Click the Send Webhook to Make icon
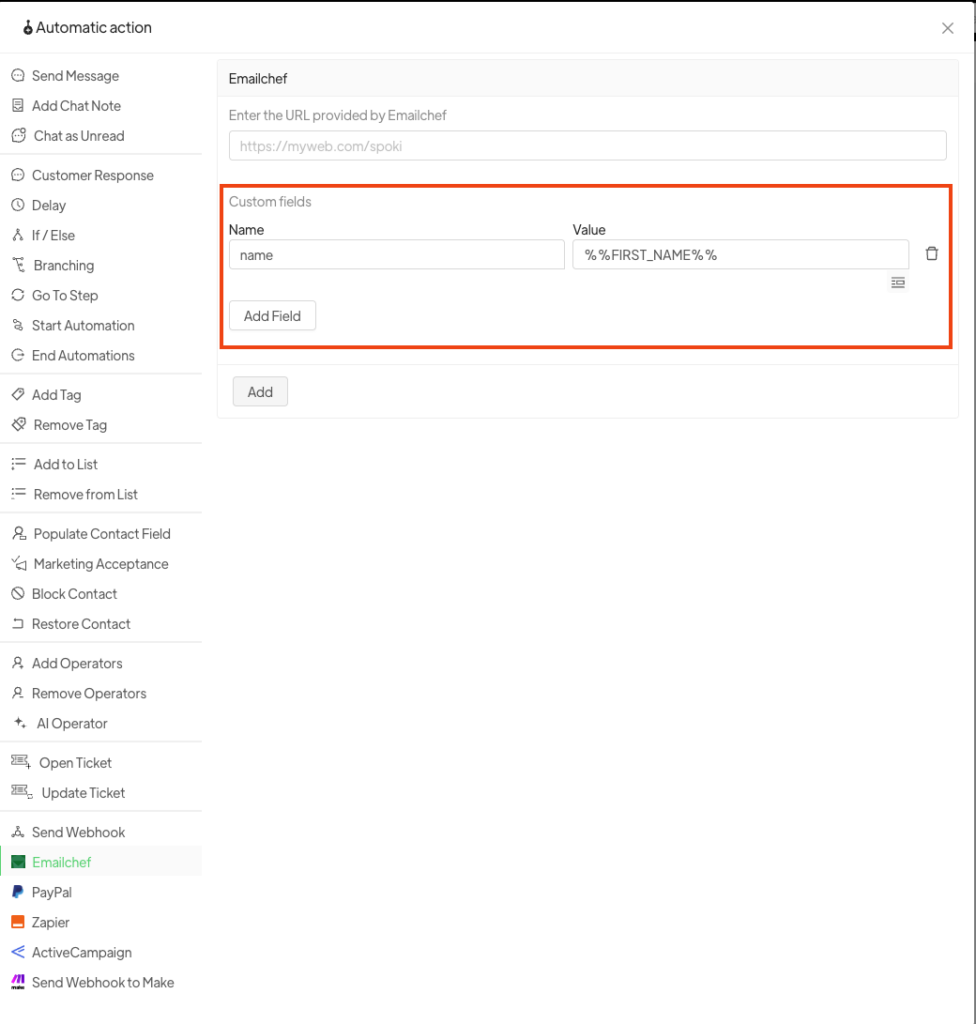976x1024 pixels. point(18,982)
